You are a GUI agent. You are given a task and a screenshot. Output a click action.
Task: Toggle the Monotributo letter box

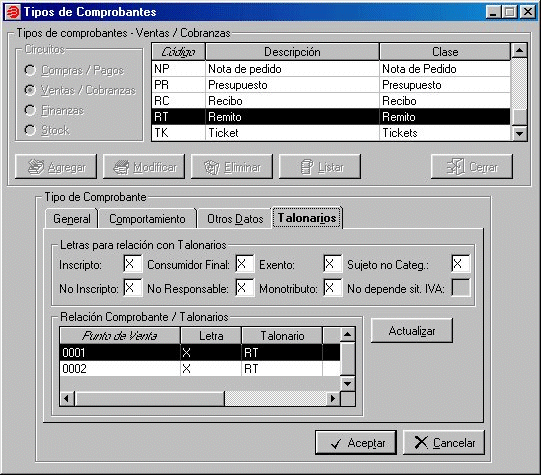click(x=333, y=288)
